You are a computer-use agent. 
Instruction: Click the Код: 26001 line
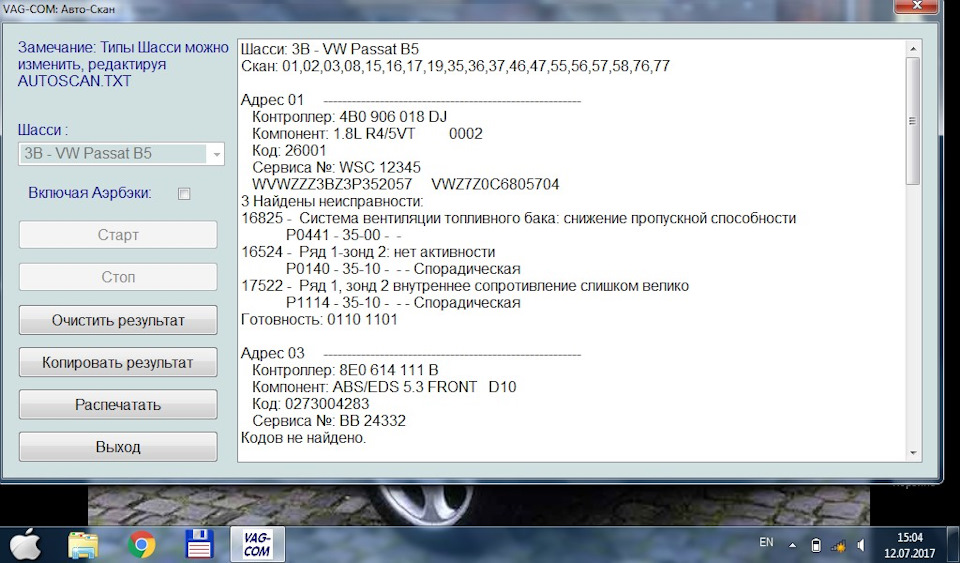pyautogui.click(x=289, y=151)
